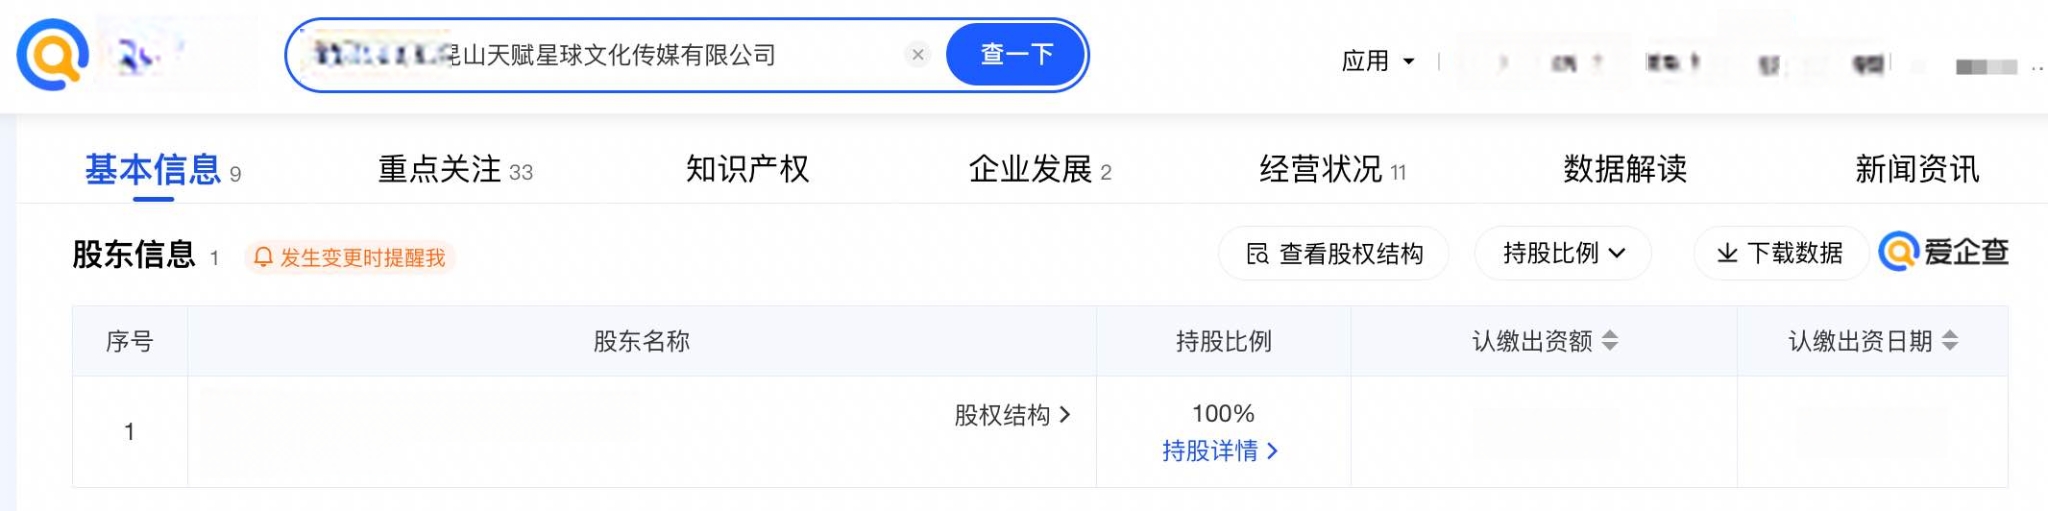This screenshot has height=511, width=2048.
Task: Select the 知识产权 tab
Action: 747,169
